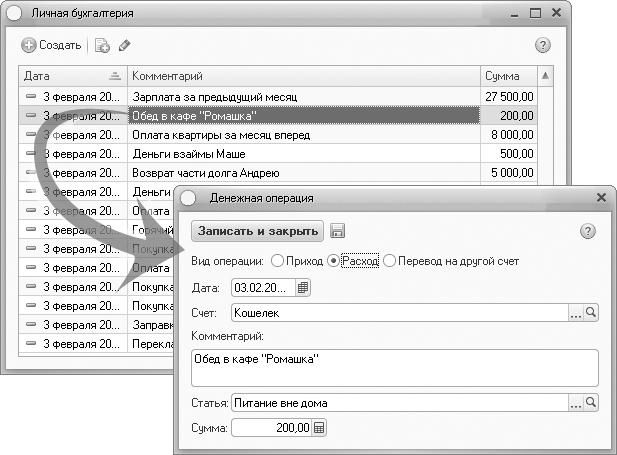Open the Статья selection list button
Screen dimensions: 617x455
(575, 403)
